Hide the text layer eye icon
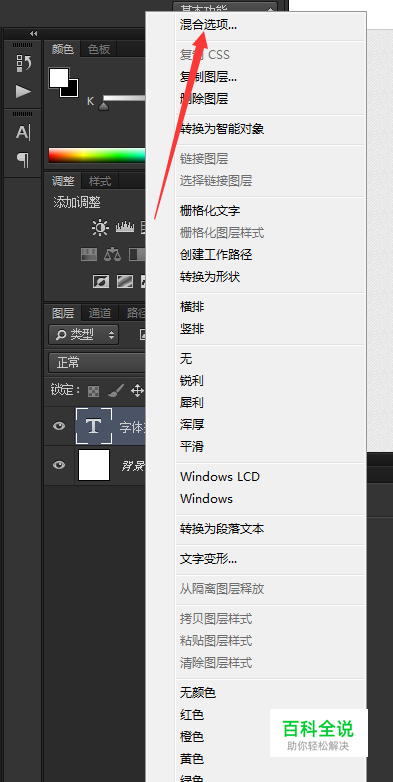The height and width of the screenshot is (782, 393). point(59,426)
